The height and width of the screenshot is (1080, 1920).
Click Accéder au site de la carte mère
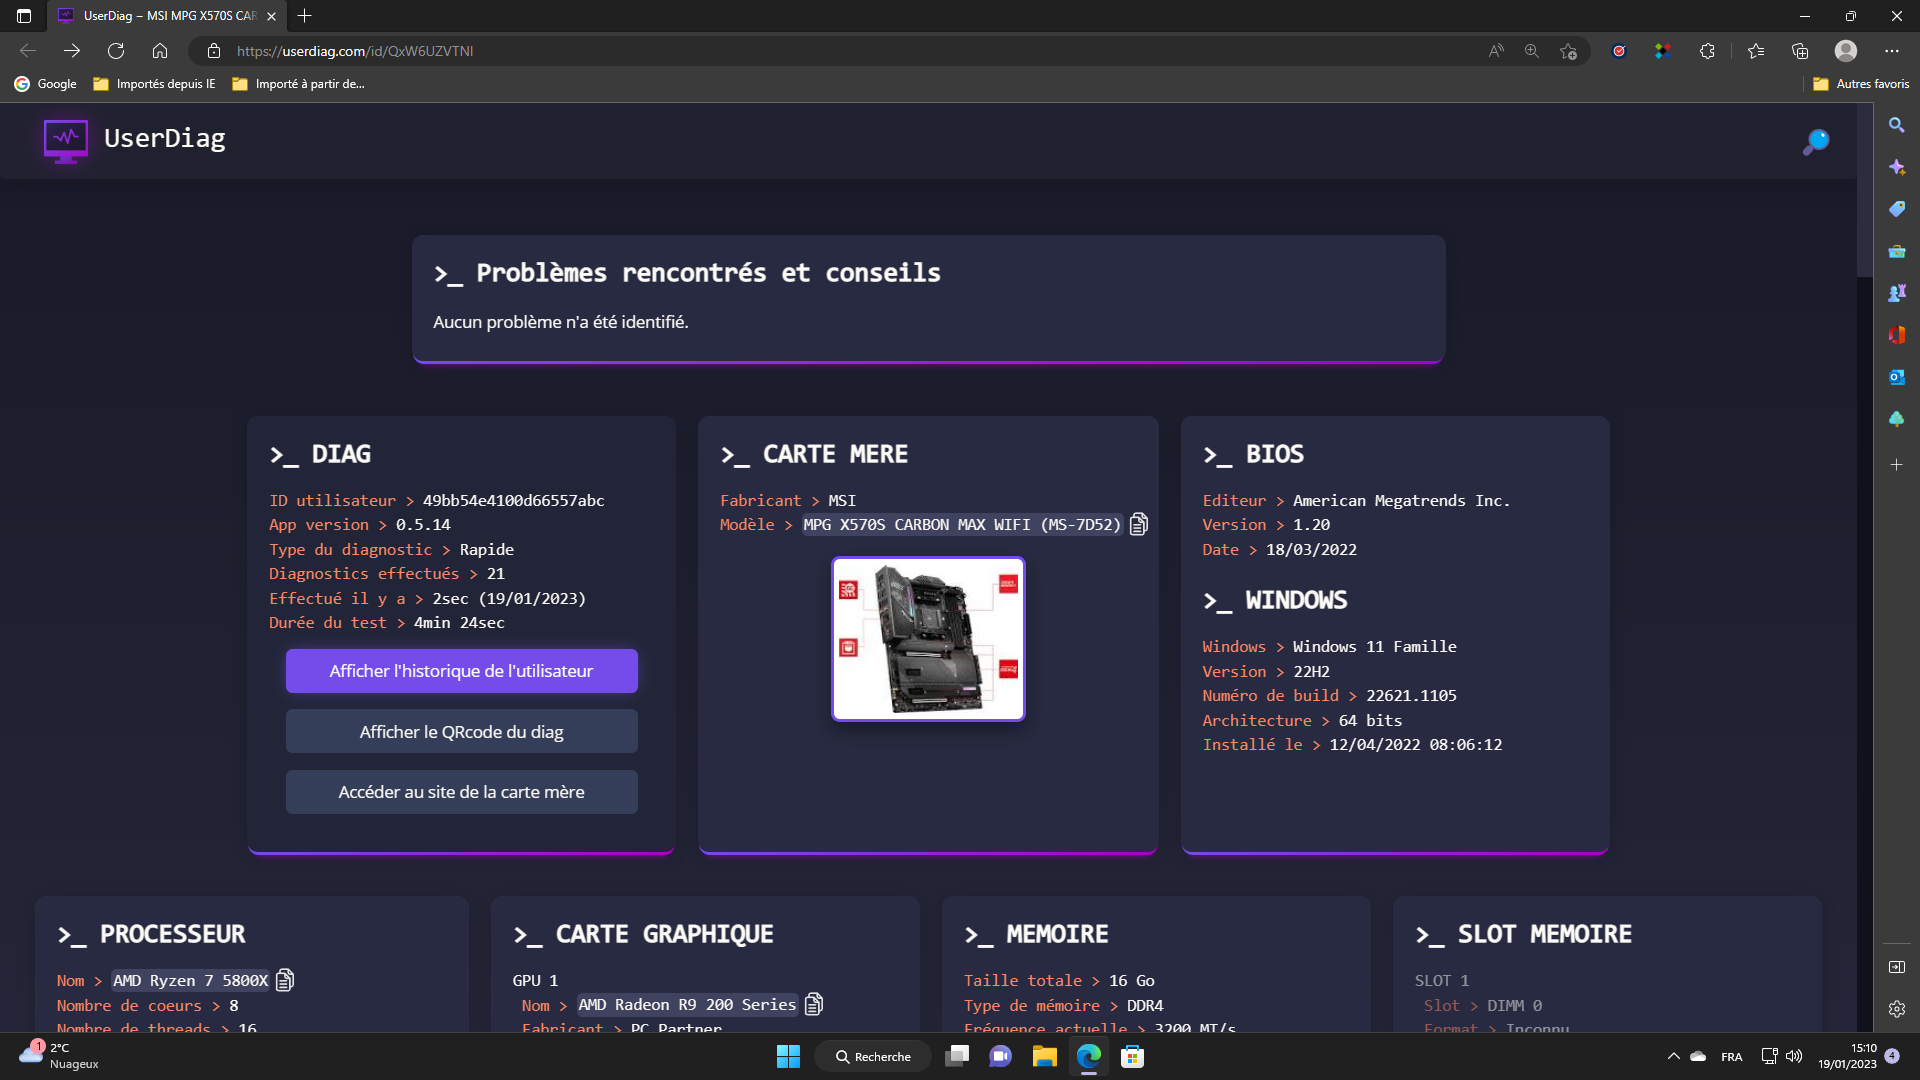click(x=461, y=792)
